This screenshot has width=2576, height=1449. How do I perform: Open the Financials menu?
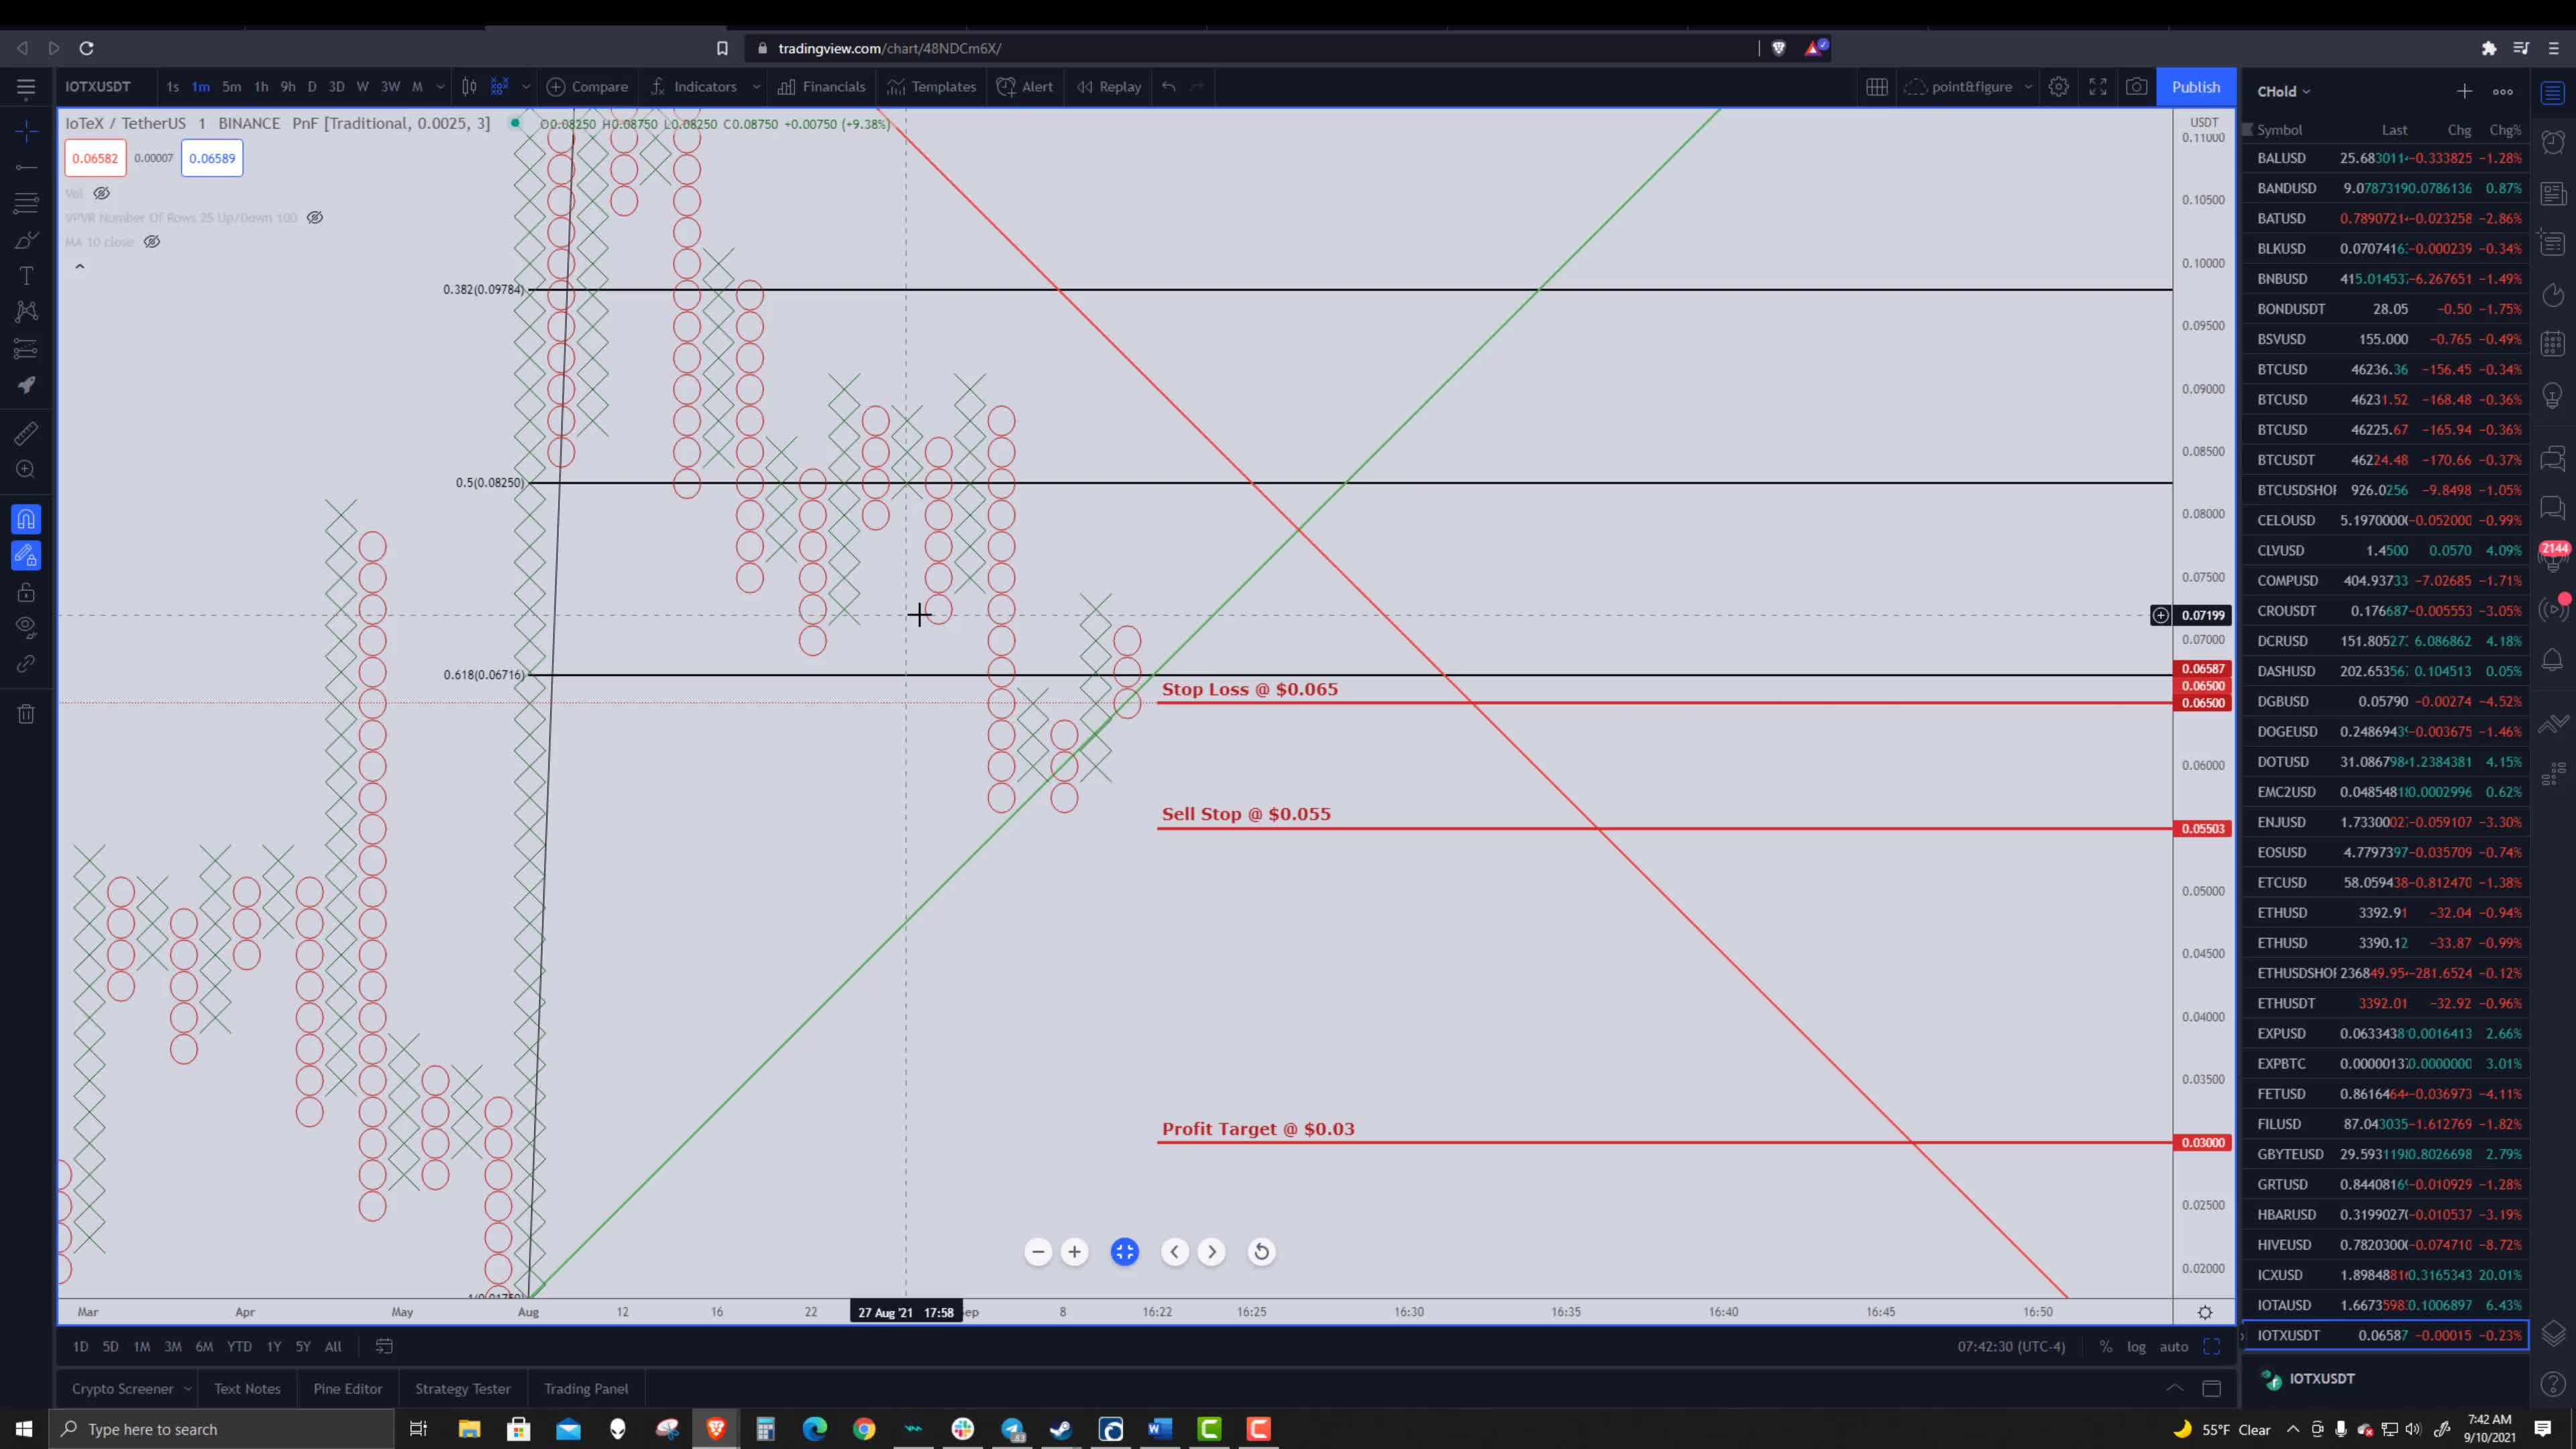pos(821,87)
